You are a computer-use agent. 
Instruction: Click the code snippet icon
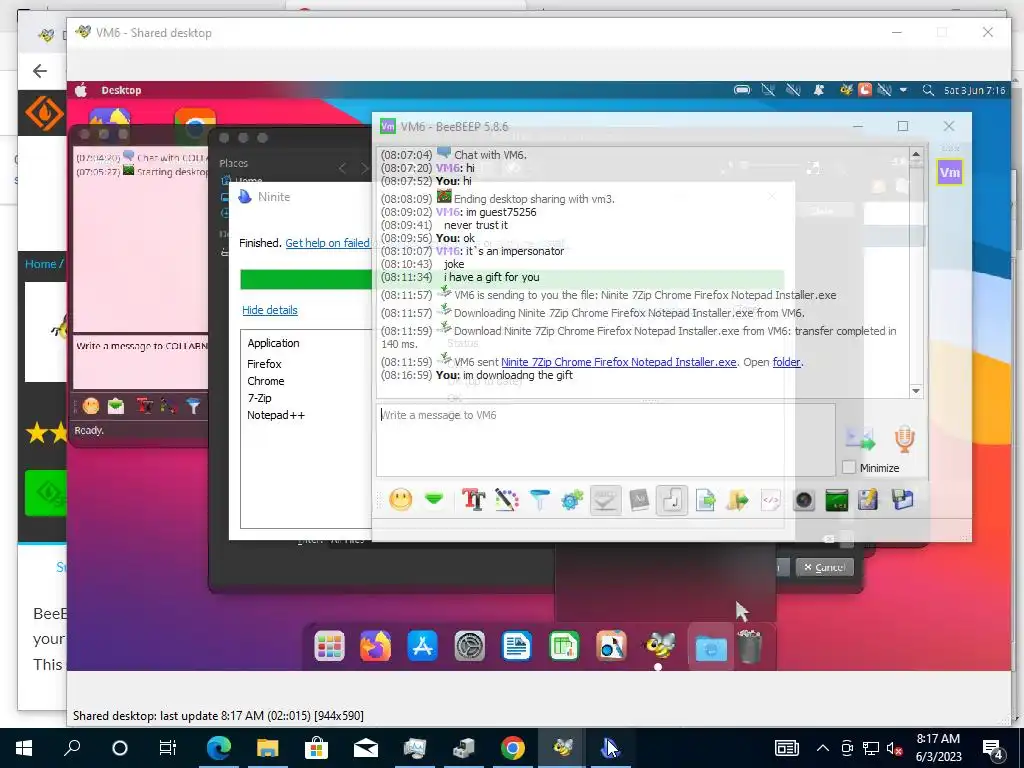(x=771, y=500)
